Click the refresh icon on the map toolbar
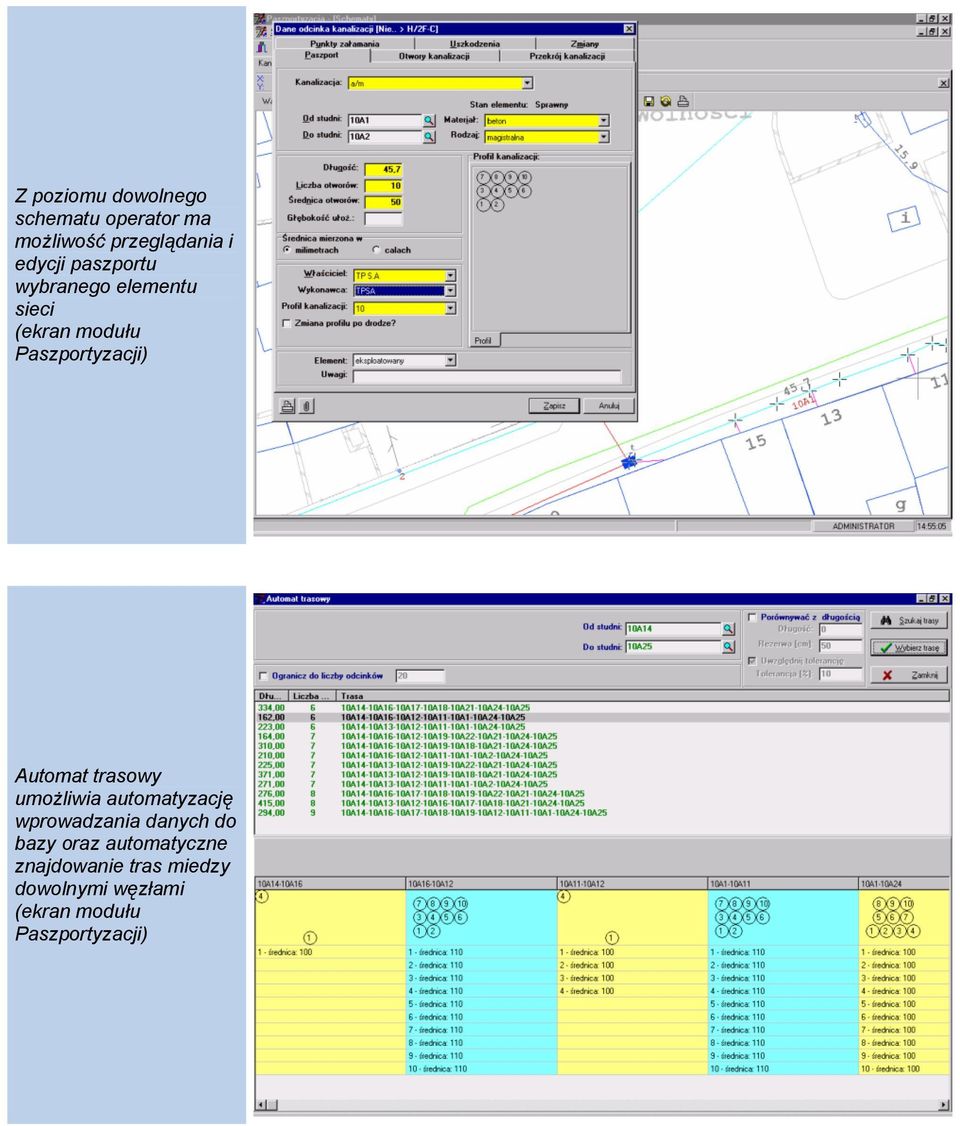The height and width of the screenshot is (1126, 960). [666, 102]
